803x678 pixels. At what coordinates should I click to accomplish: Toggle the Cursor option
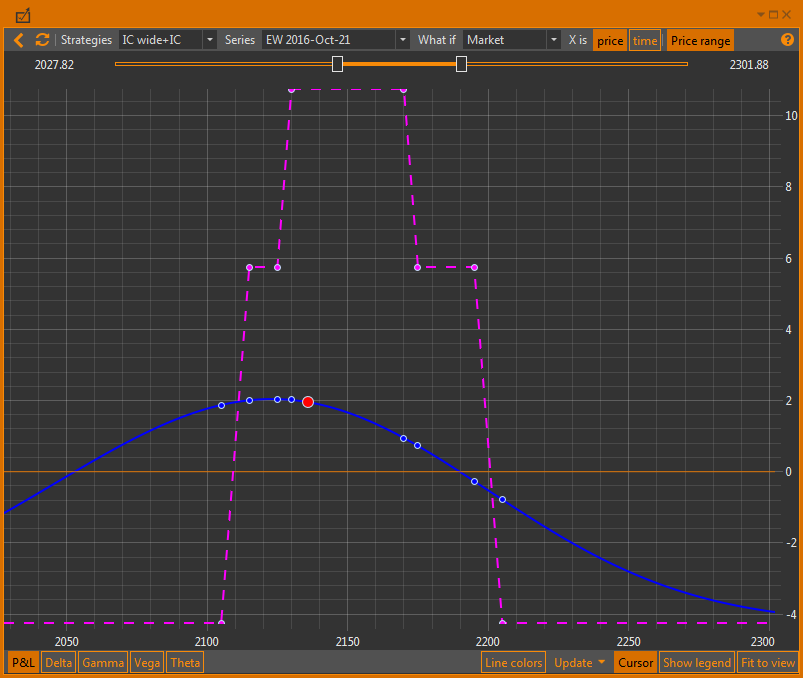coord(635,663)
